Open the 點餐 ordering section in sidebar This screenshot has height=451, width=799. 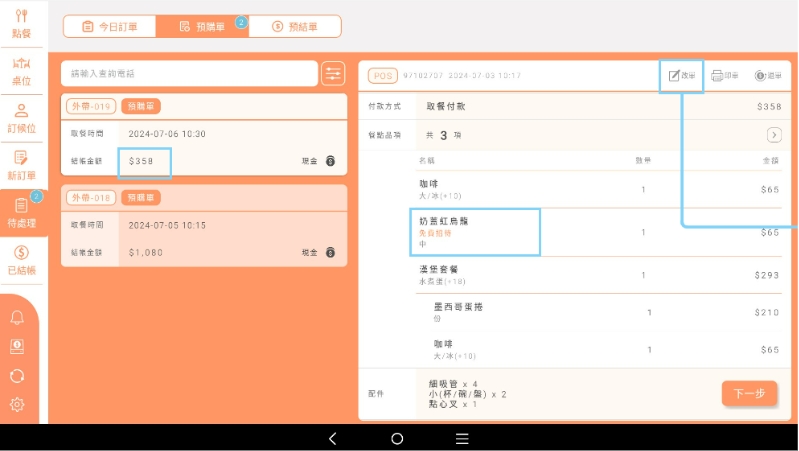pyautogui.click(x=20, y=24)
